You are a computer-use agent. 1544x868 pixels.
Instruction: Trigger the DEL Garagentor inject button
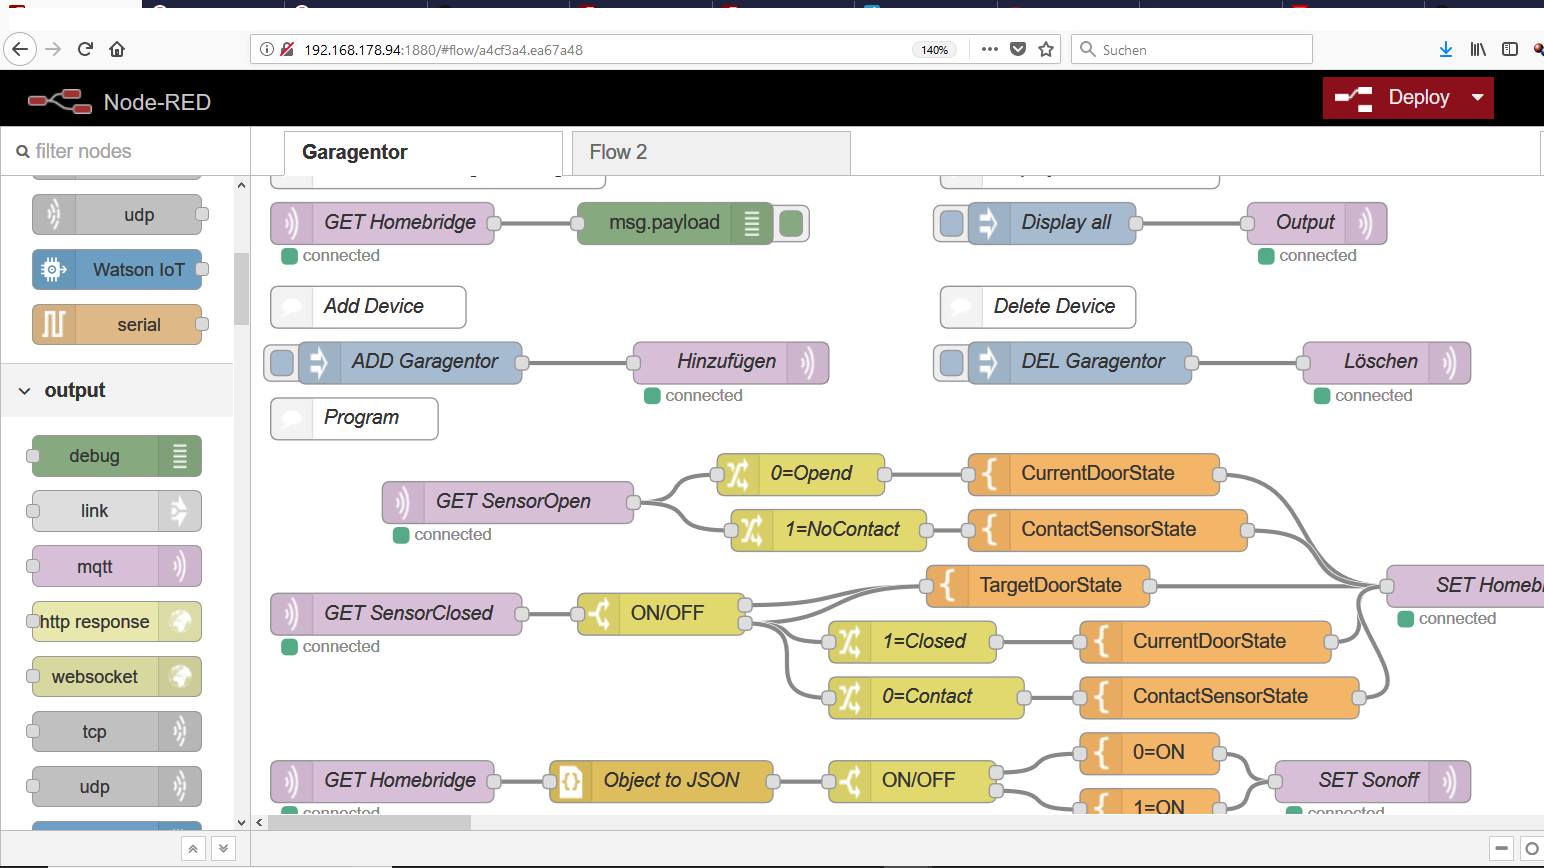(951, 362)
